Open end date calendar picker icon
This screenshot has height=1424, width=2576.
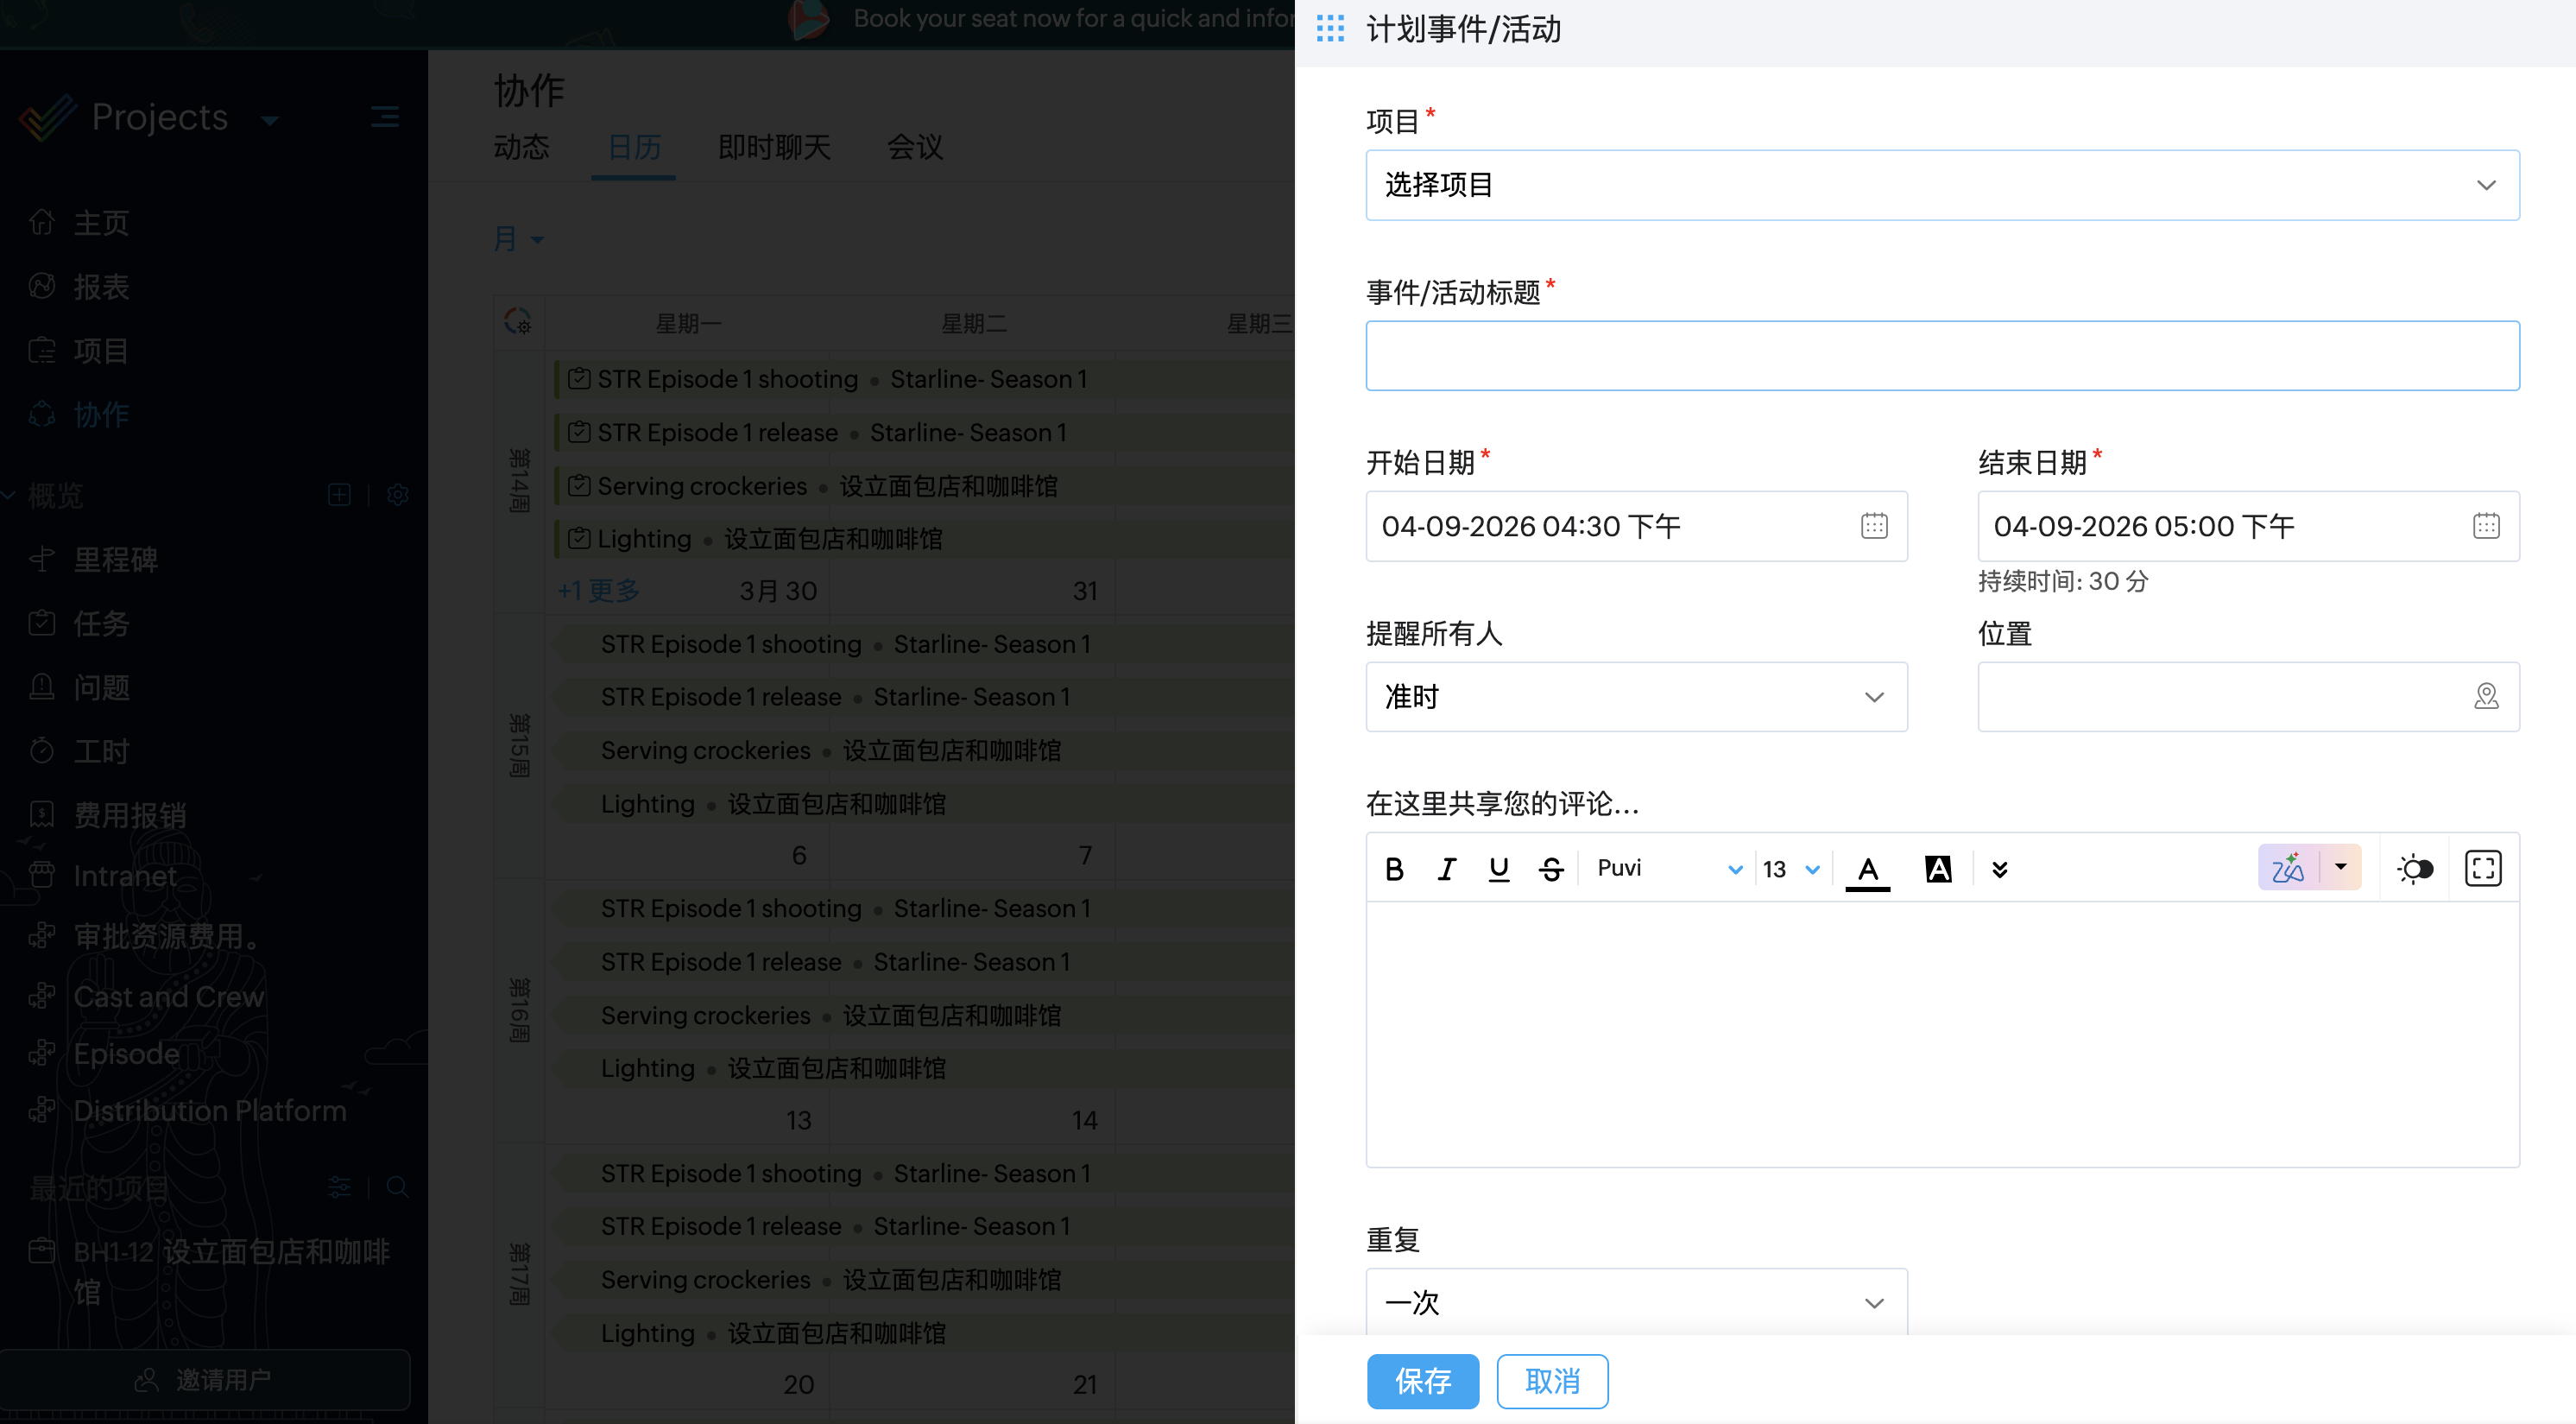pos(2486,526)
